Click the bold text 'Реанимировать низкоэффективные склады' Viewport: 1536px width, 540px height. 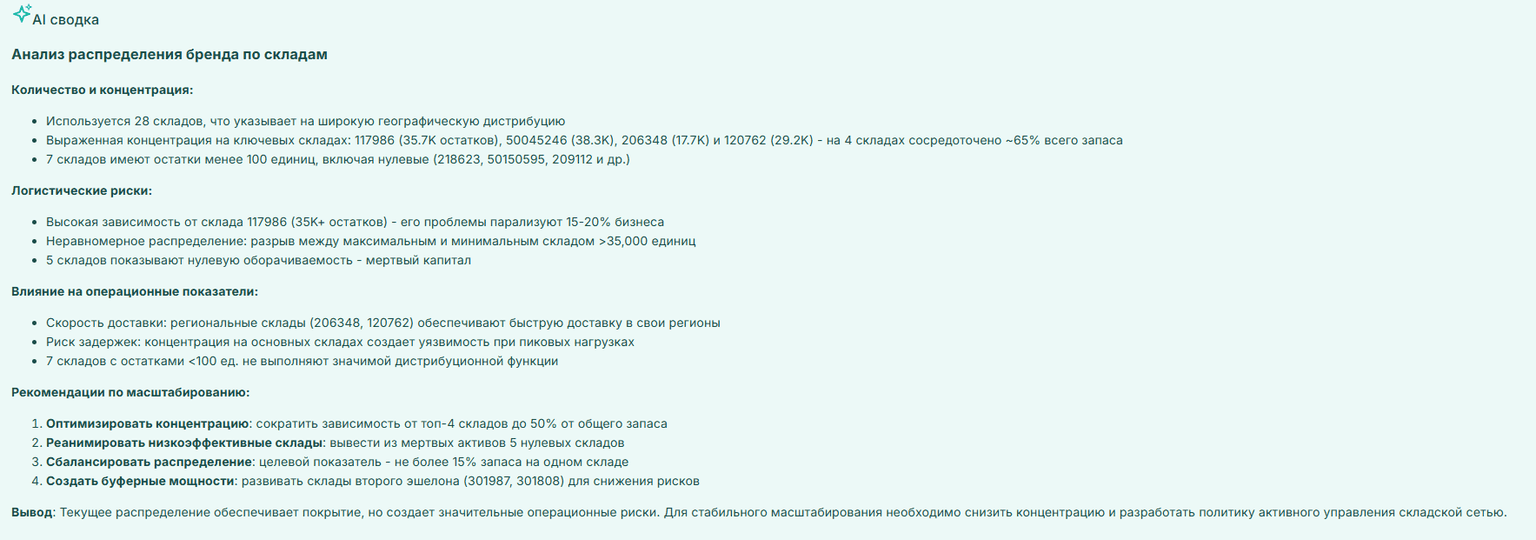coord(184,443)
